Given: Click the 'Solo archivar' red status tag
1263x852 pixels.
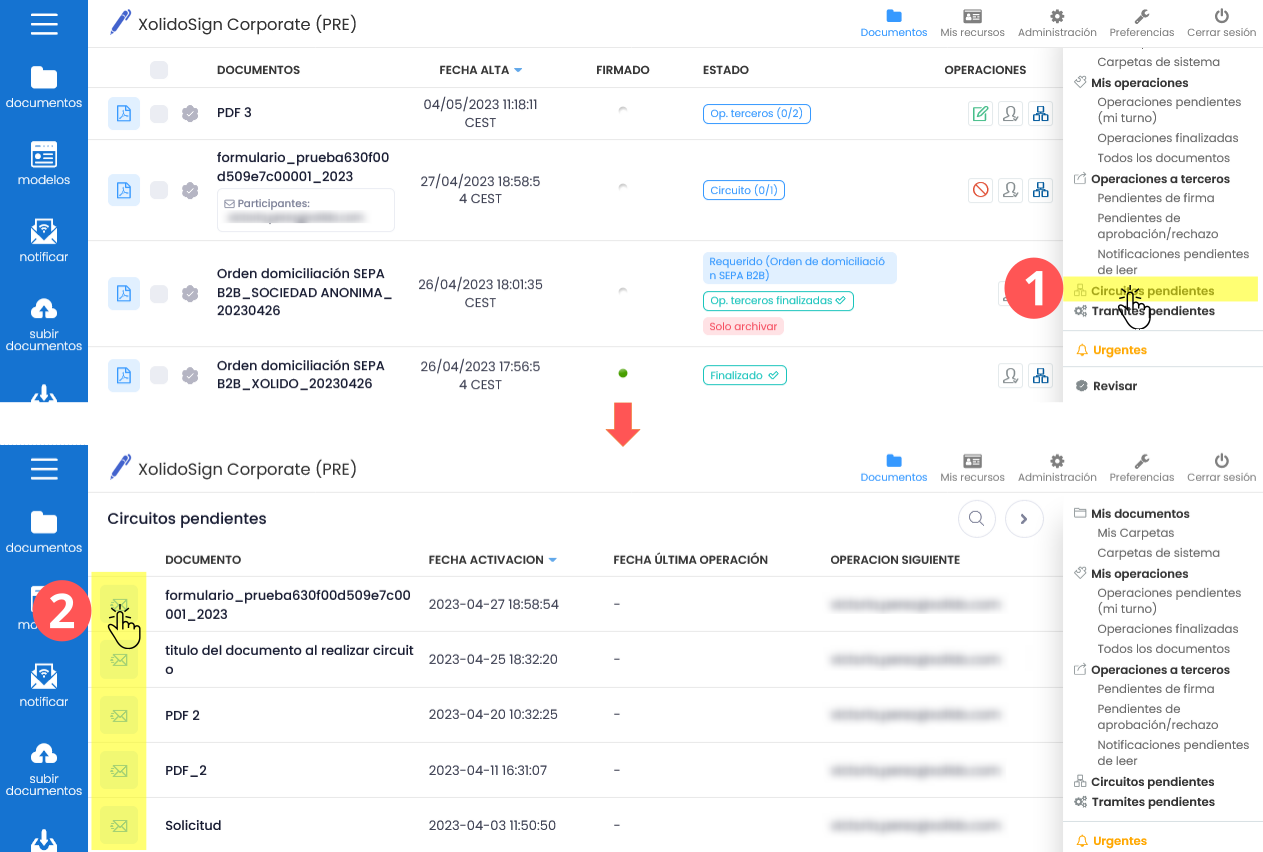Looking at the screenshot, I should [x=743, y=327].
